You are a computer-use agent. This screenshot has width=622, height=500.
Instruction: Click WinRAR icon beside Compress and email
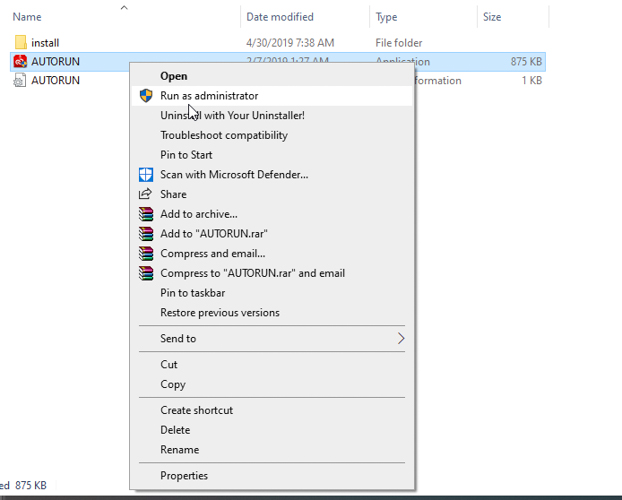(x=146, y=253)
